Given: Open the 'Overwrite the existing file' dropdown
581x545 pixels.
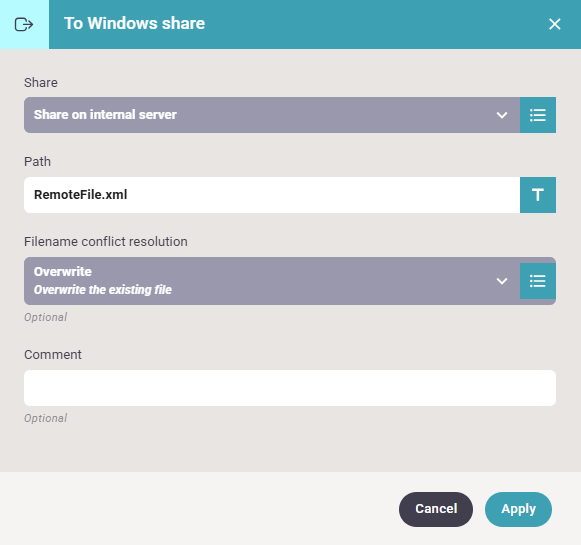Looking at the screenshot, I should 272,281.
